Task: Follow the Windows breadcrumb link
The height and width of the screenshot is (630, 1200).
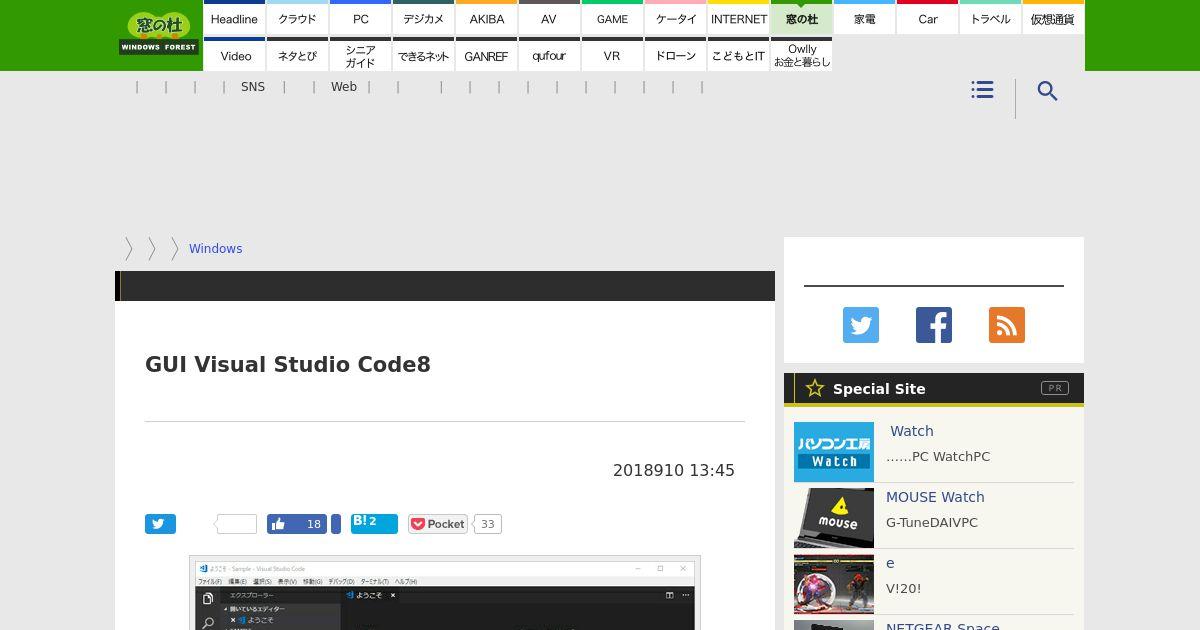Action: tap(215, 249)
